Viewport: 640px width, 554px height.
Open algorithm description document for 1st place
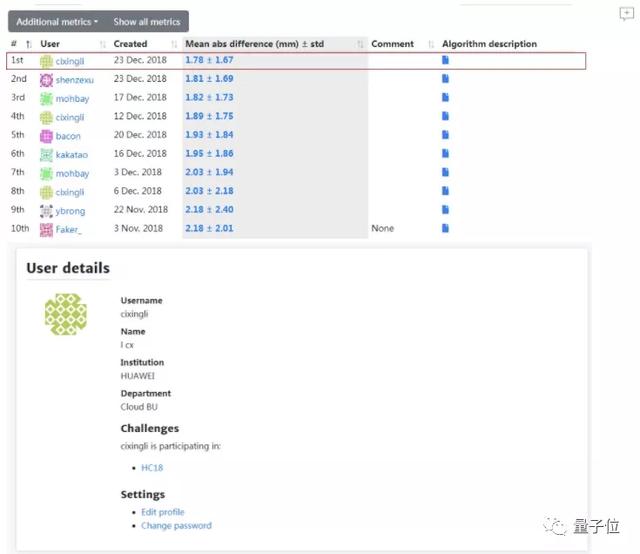click(445, 60)
